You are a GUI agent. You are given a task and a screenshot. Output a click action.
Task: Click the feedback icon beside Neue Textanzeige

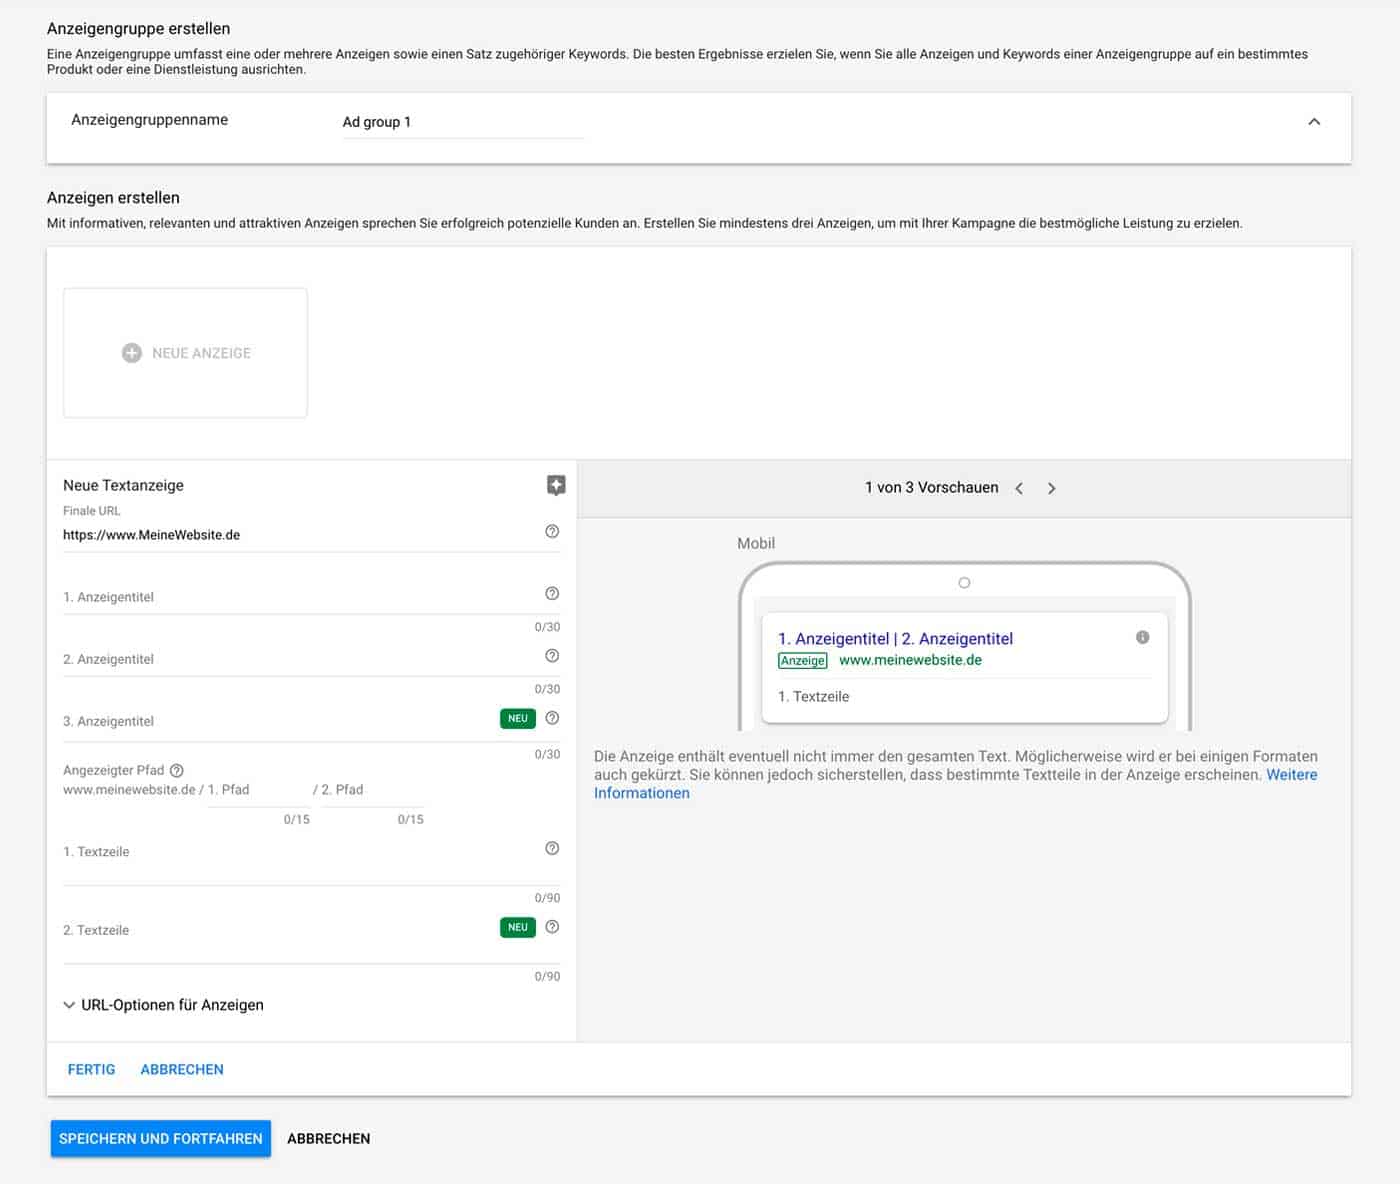coord(556,485)
